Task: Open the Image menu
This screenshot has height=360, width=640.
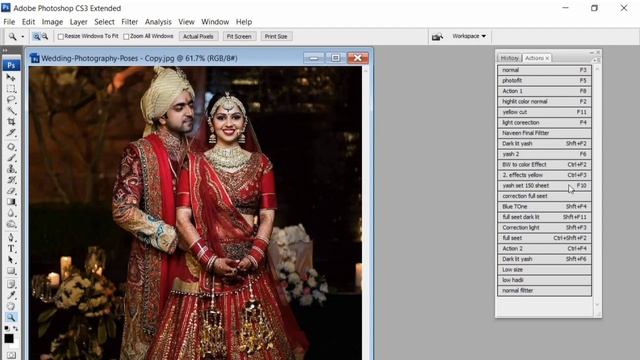Action: [x=52, y=22]
